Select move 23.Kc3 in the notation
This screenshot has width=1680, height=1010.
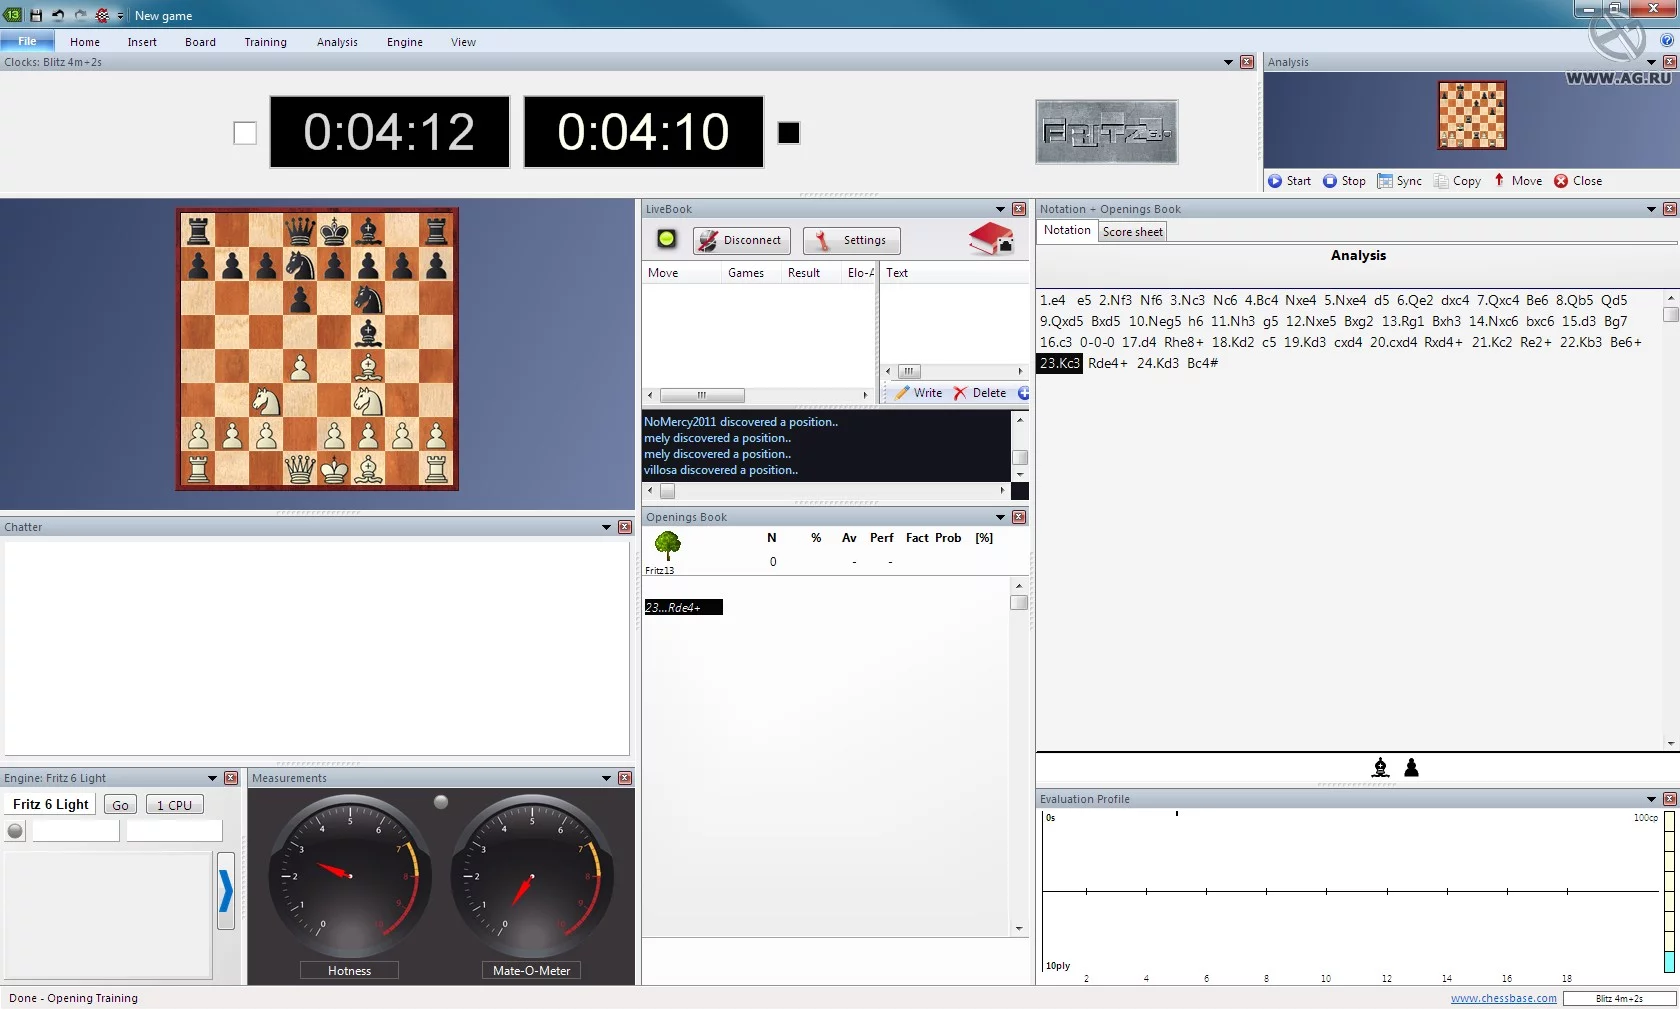point(1060,363)
